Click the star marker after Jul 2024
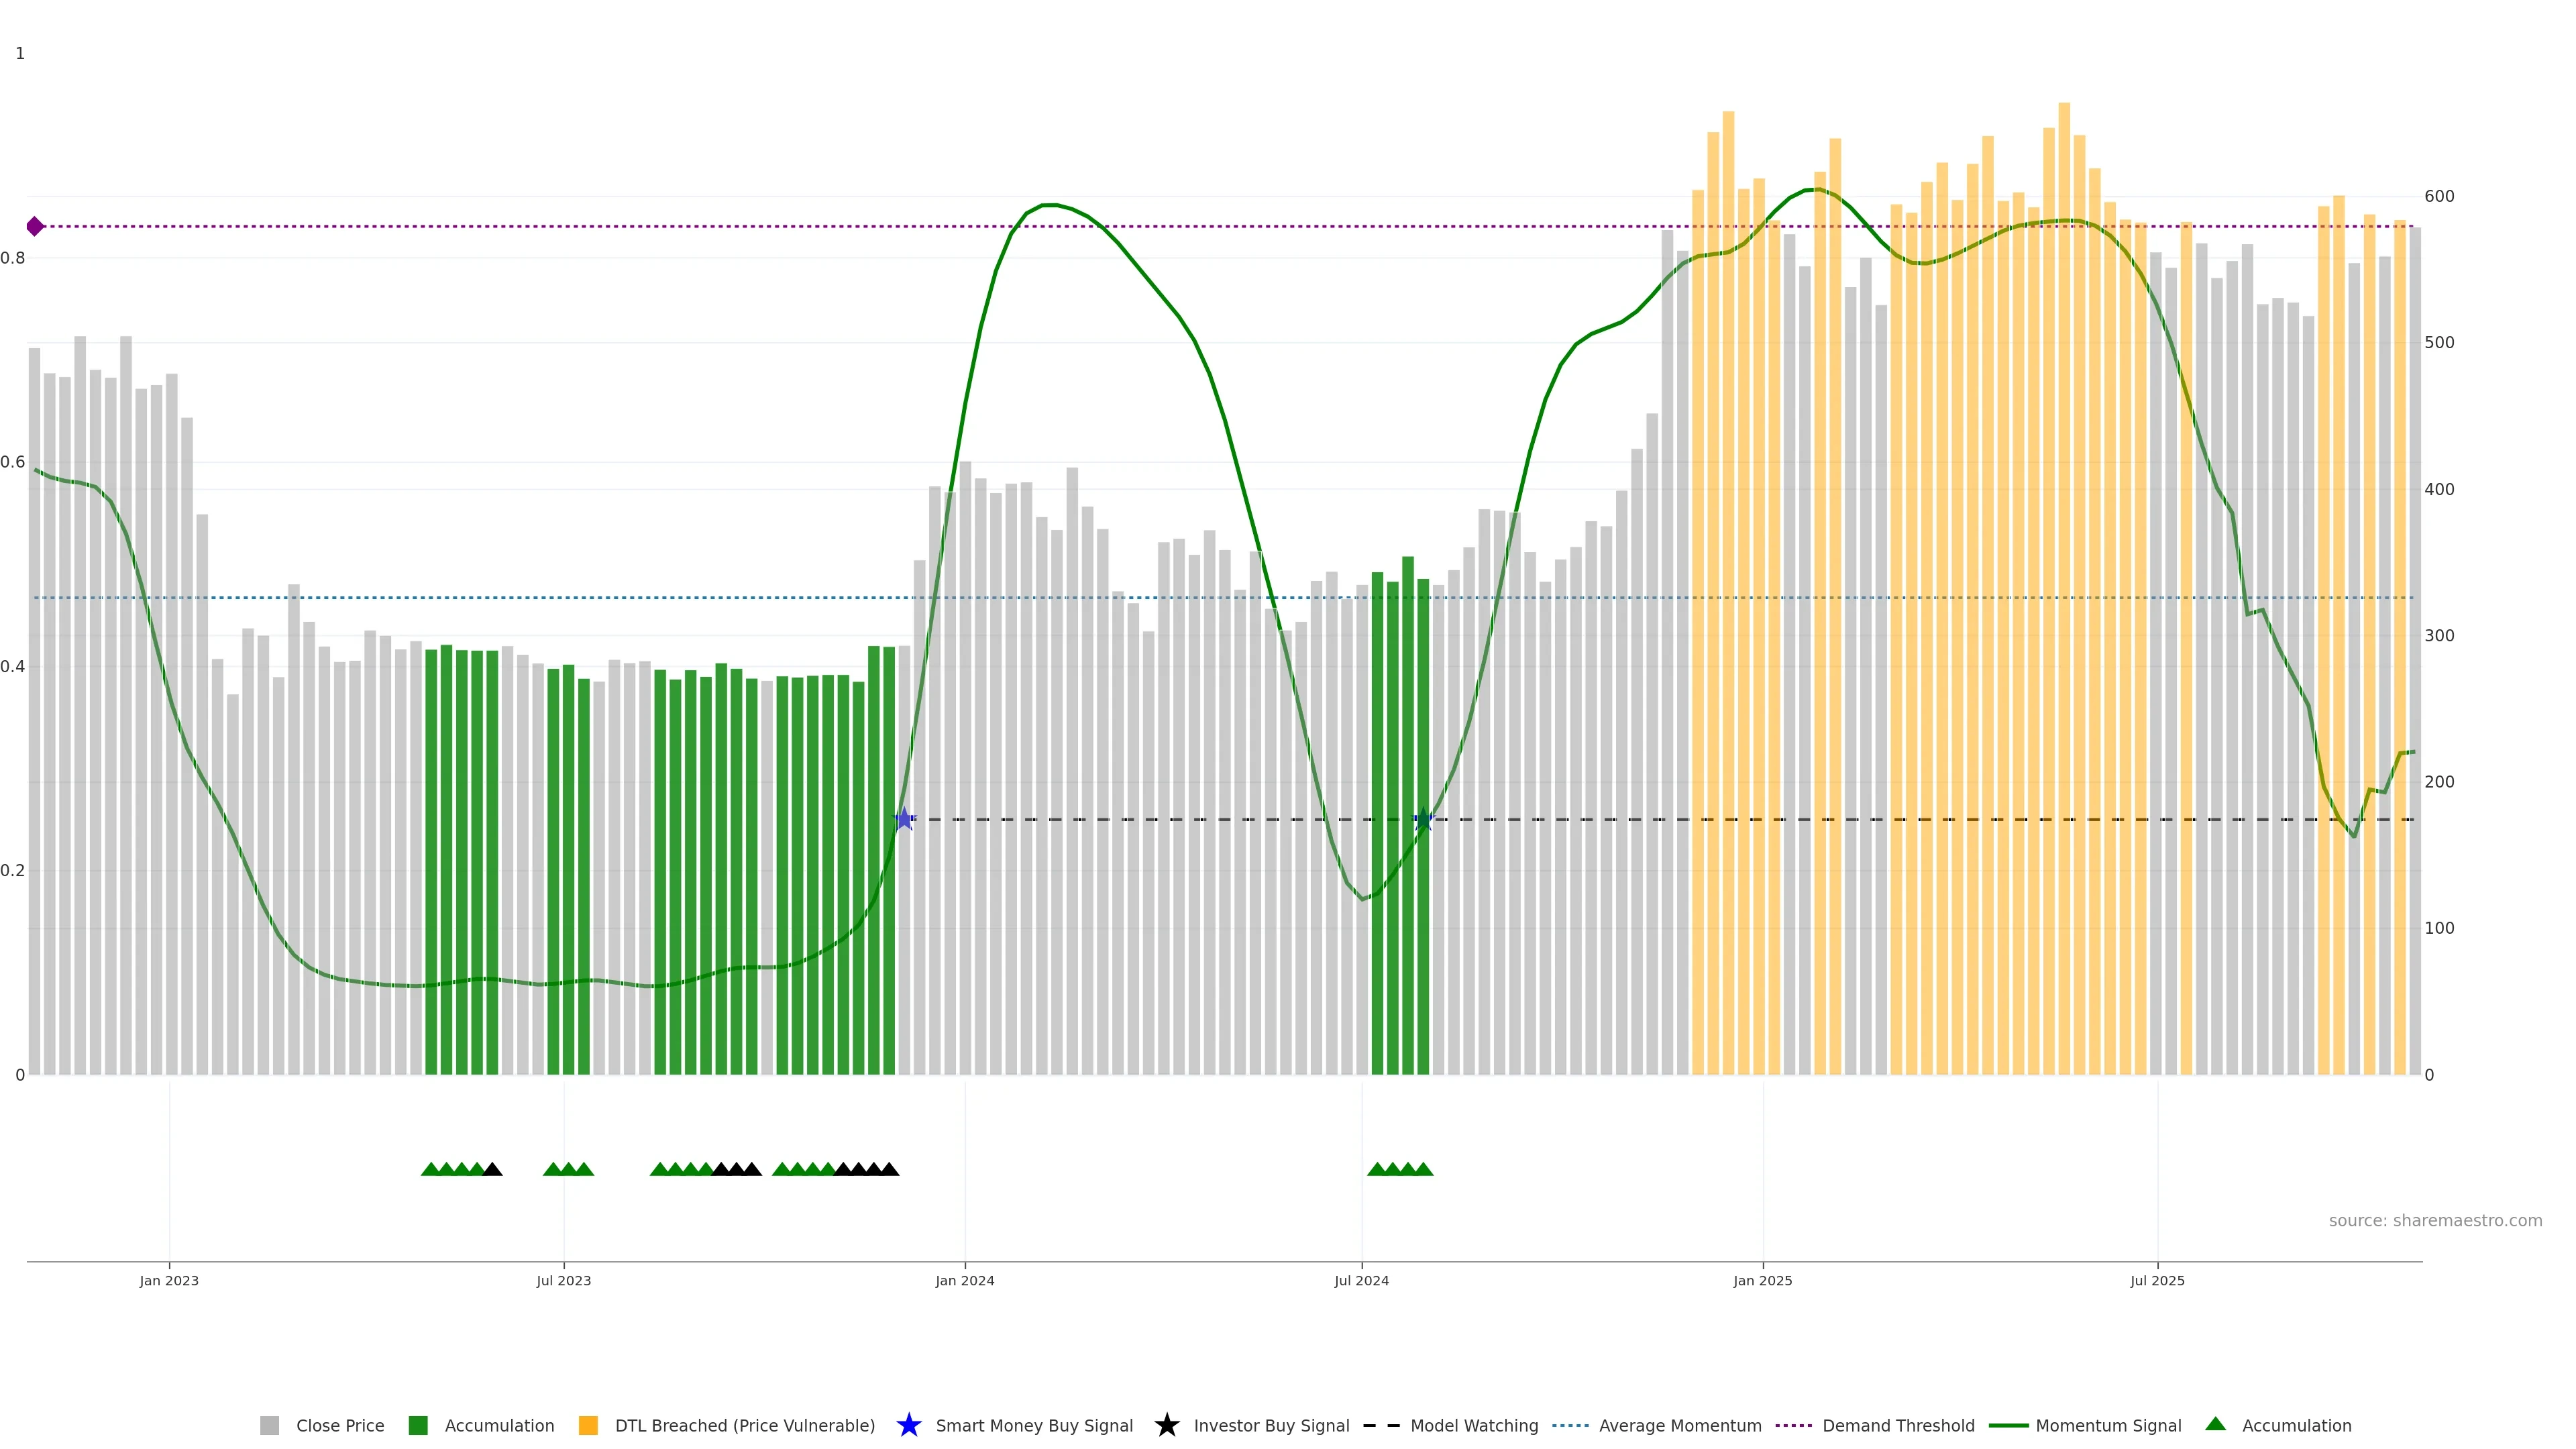Image resolution: width=2576 pixels, height=1449 pixels. pos(1423,819)
